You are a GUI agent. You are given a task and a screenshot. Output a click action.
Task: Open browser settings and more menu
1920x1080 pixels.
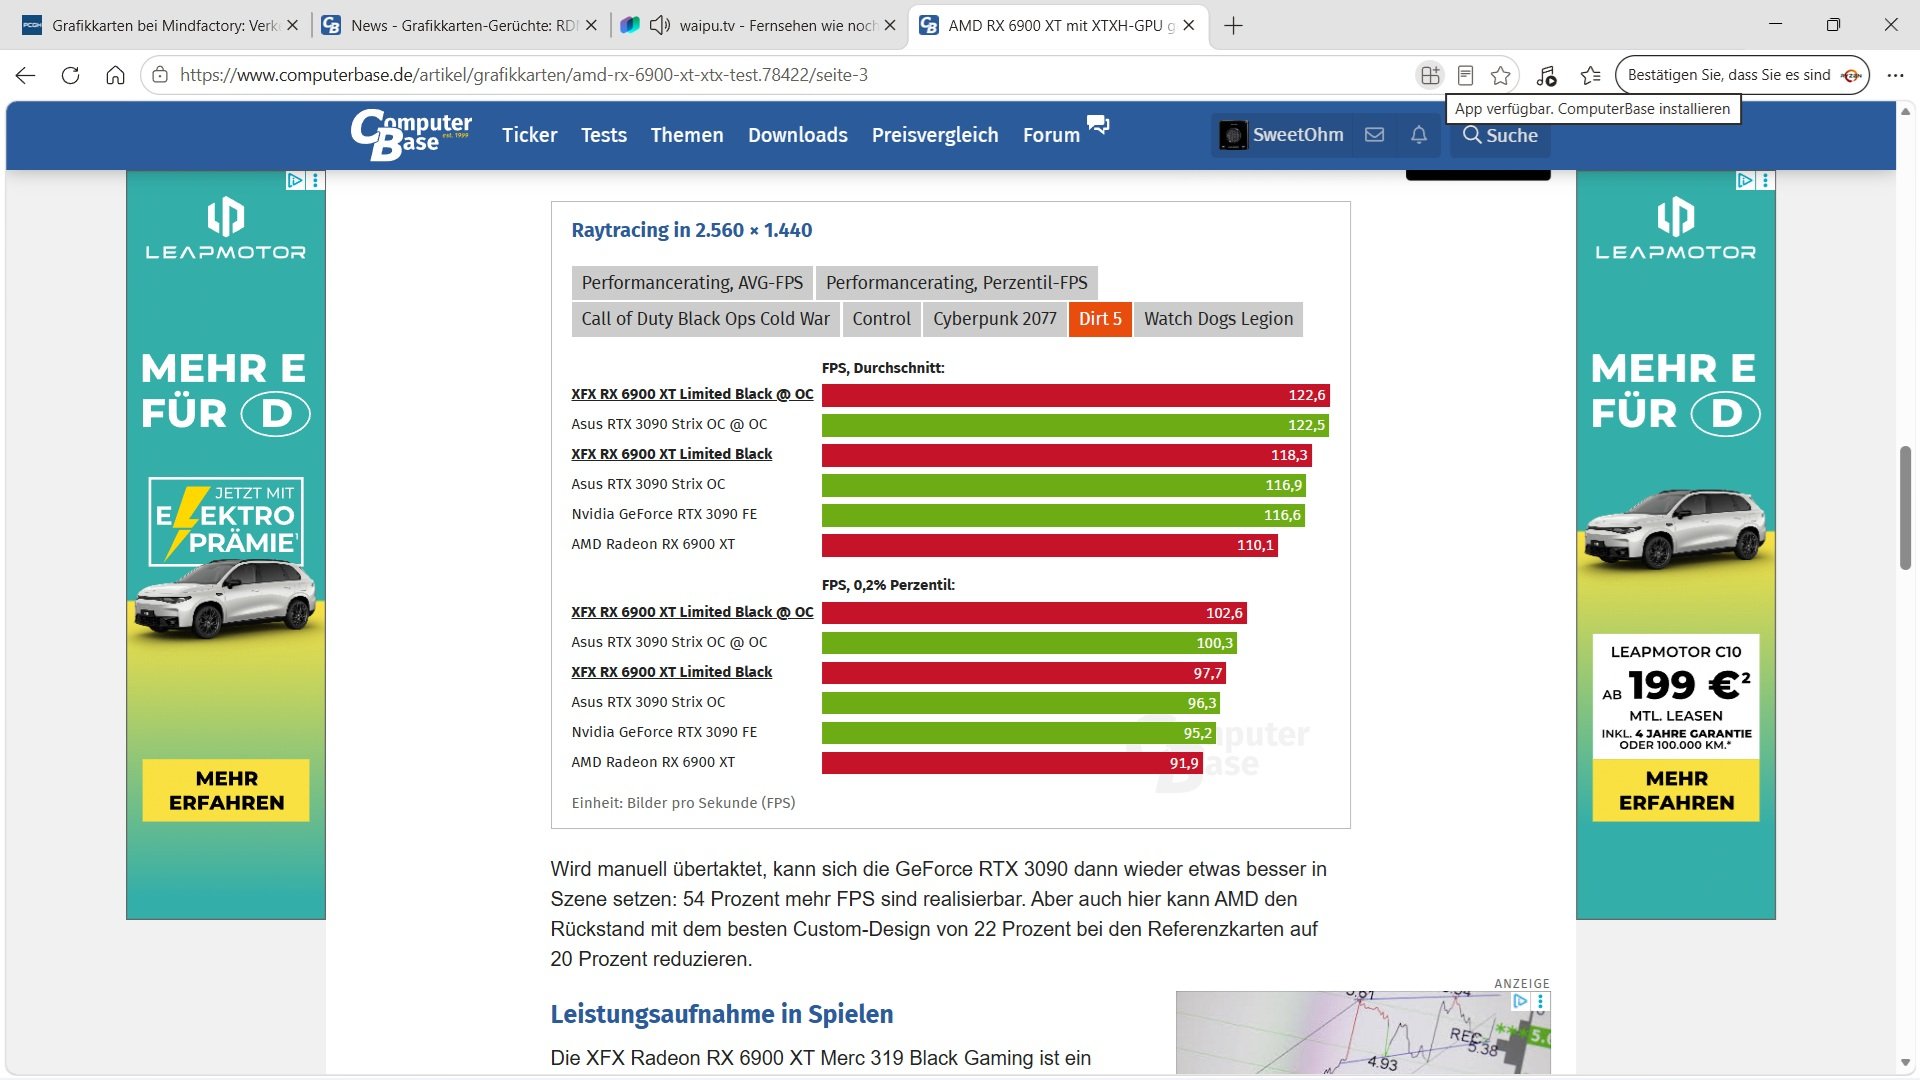pyautogui.click(x=1895, y=75)
